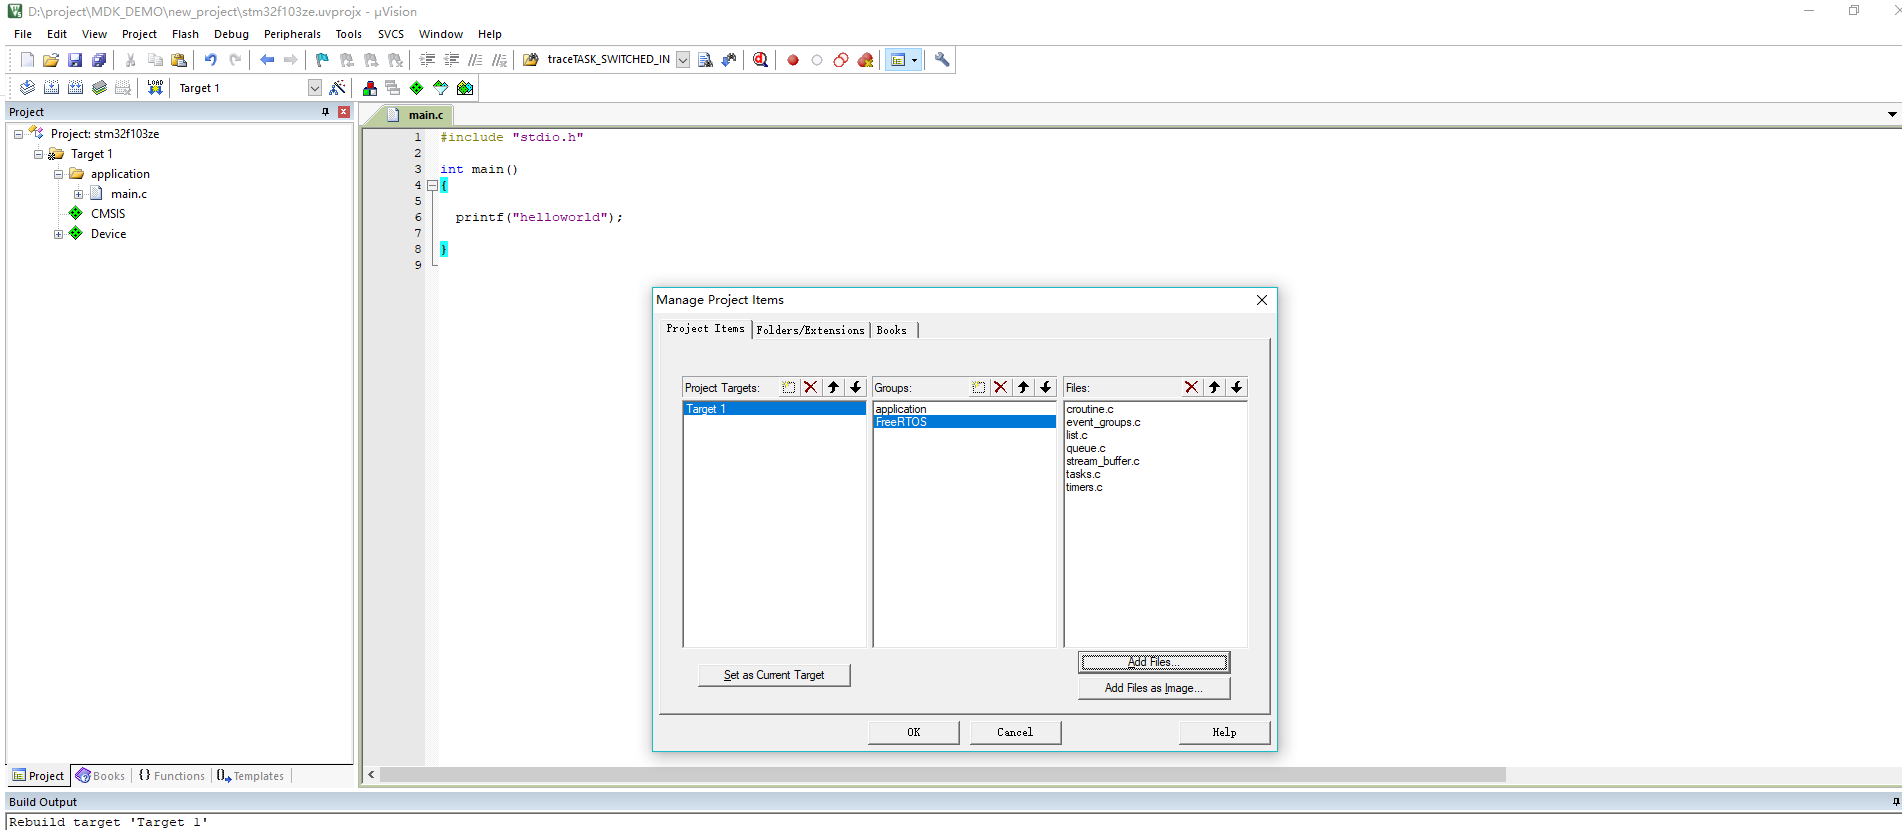Open the traceTASK_SWITCHED_IN find dropdown
This screenshot has width=1902, height=830.
click(x=683, y=60)
